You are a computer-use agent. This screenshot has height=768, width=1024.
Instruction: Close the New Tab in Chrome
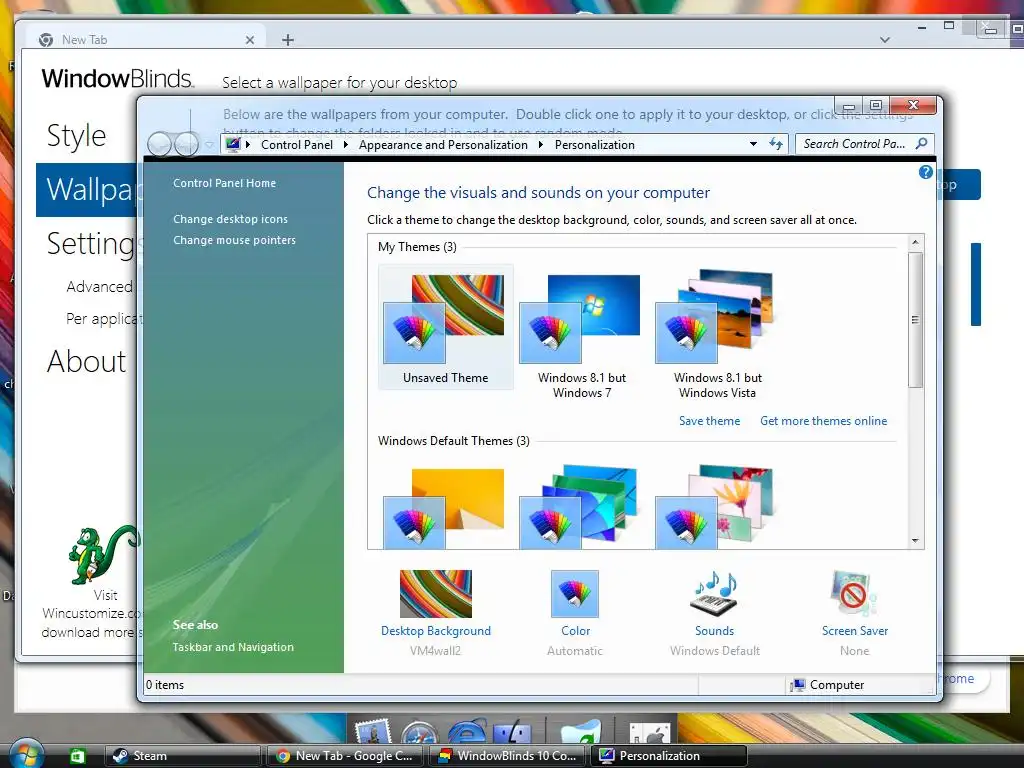click(x=250, y=40)
